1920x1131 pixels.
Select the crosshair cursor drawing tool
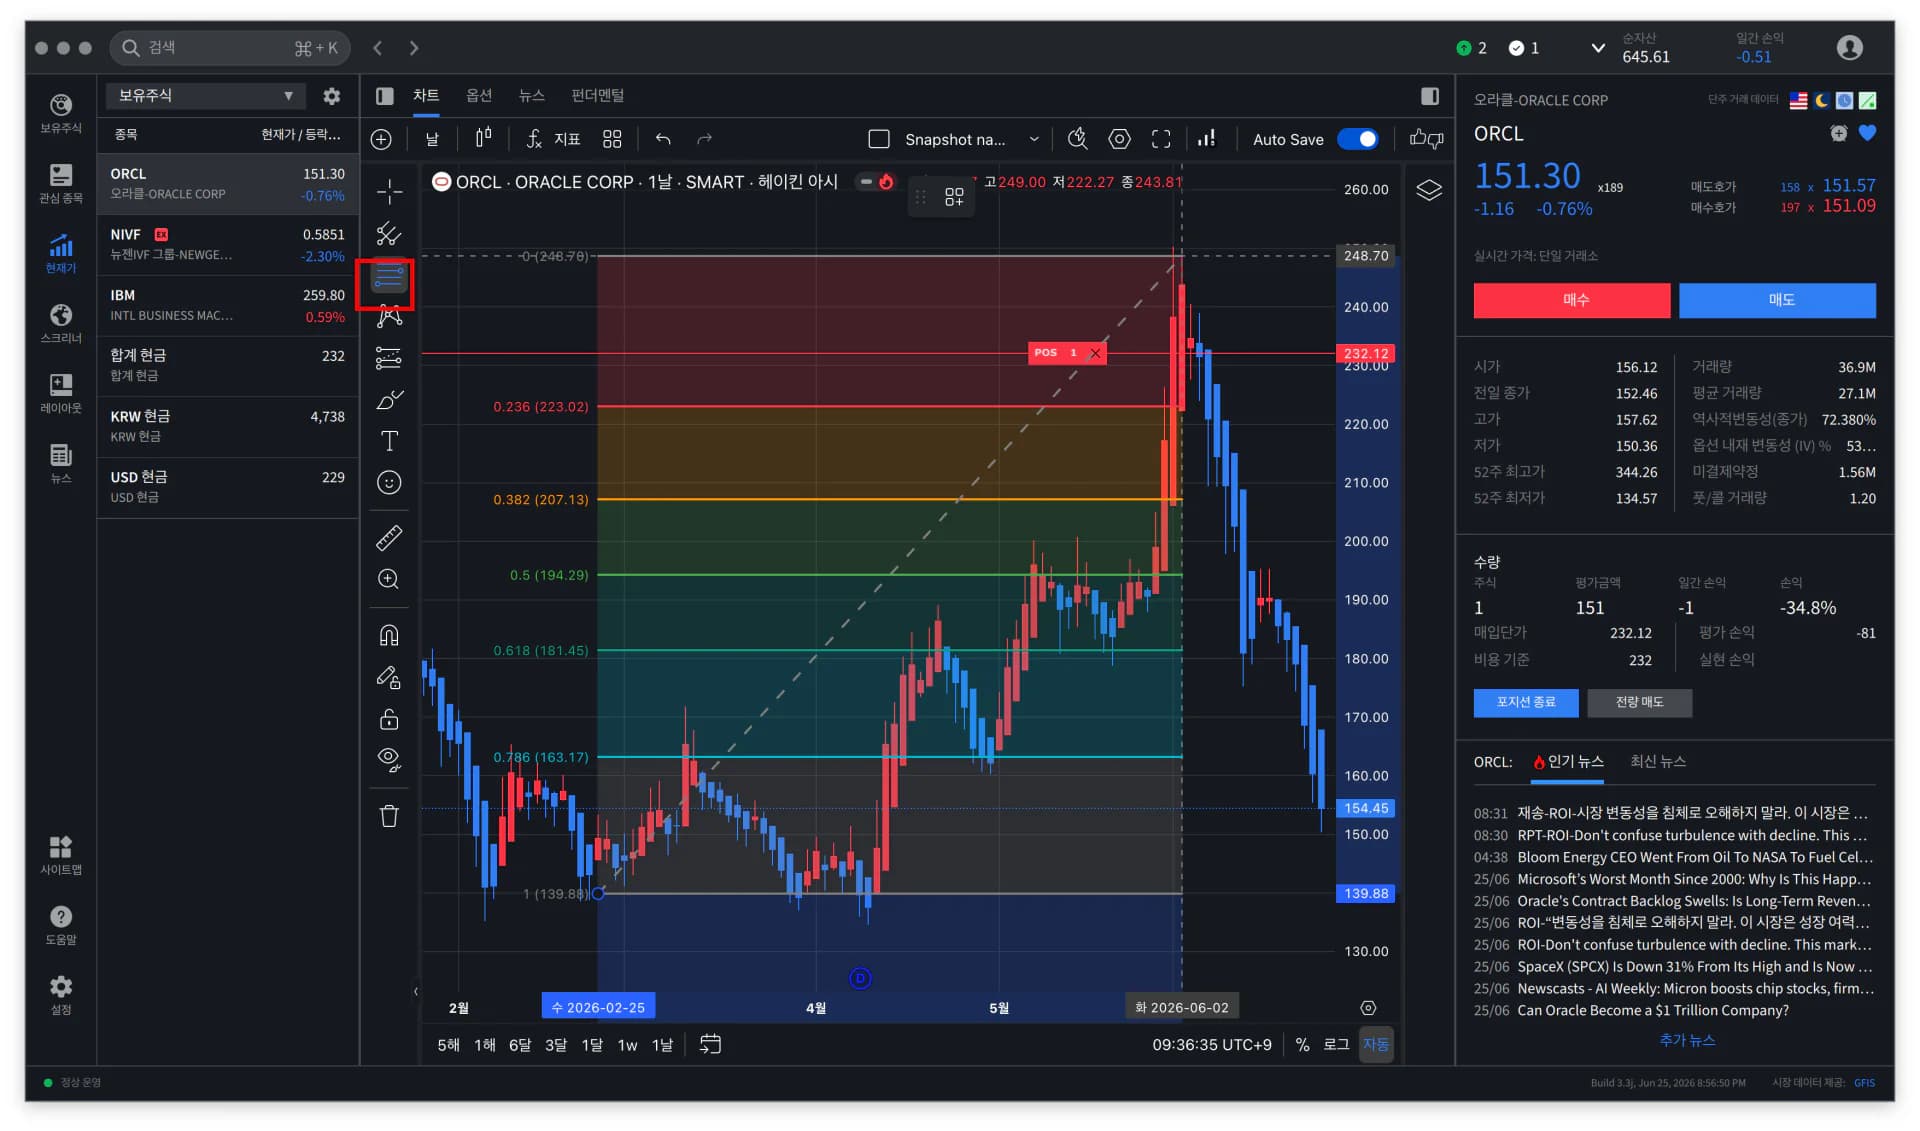389,191
